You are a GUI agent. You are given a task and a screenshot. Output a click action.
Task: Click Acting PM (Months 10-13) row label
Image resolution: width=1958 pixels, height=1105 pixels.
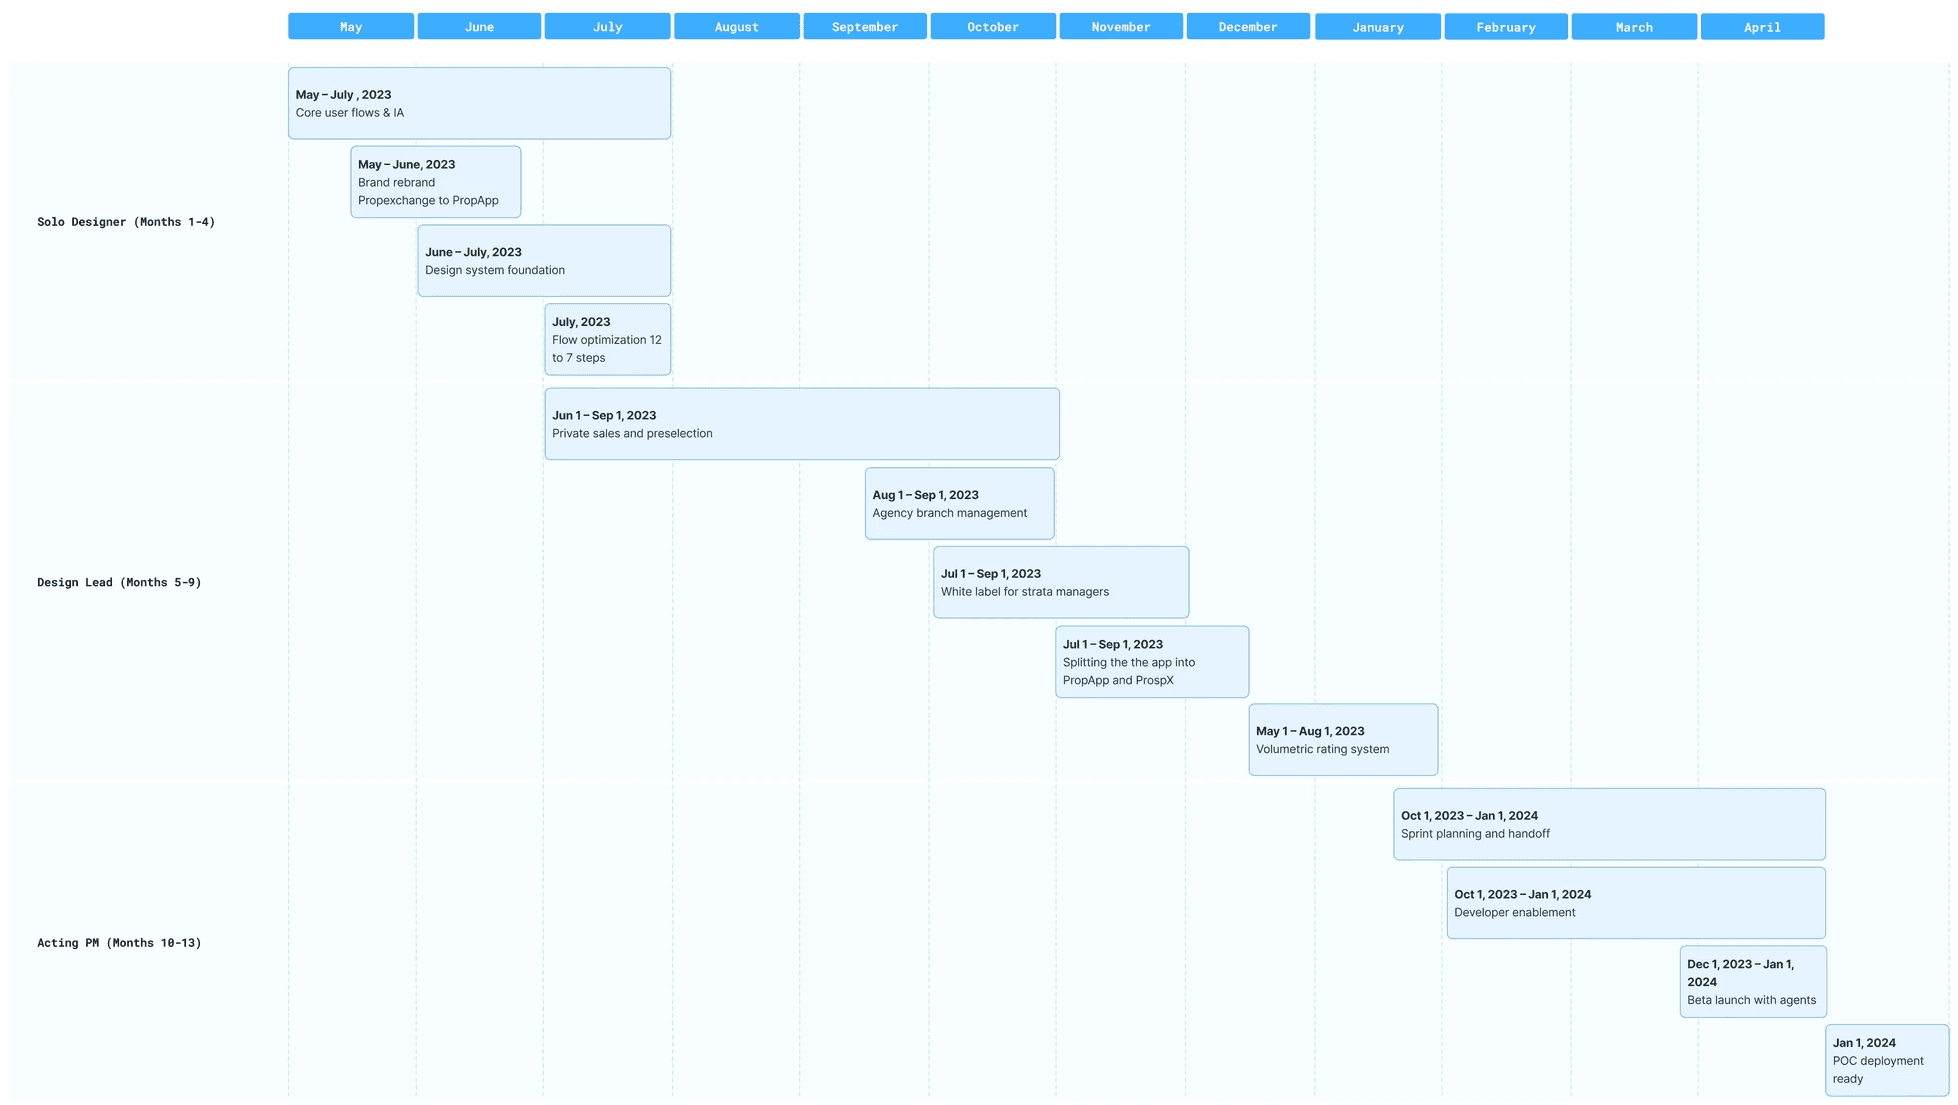point(119,943)
